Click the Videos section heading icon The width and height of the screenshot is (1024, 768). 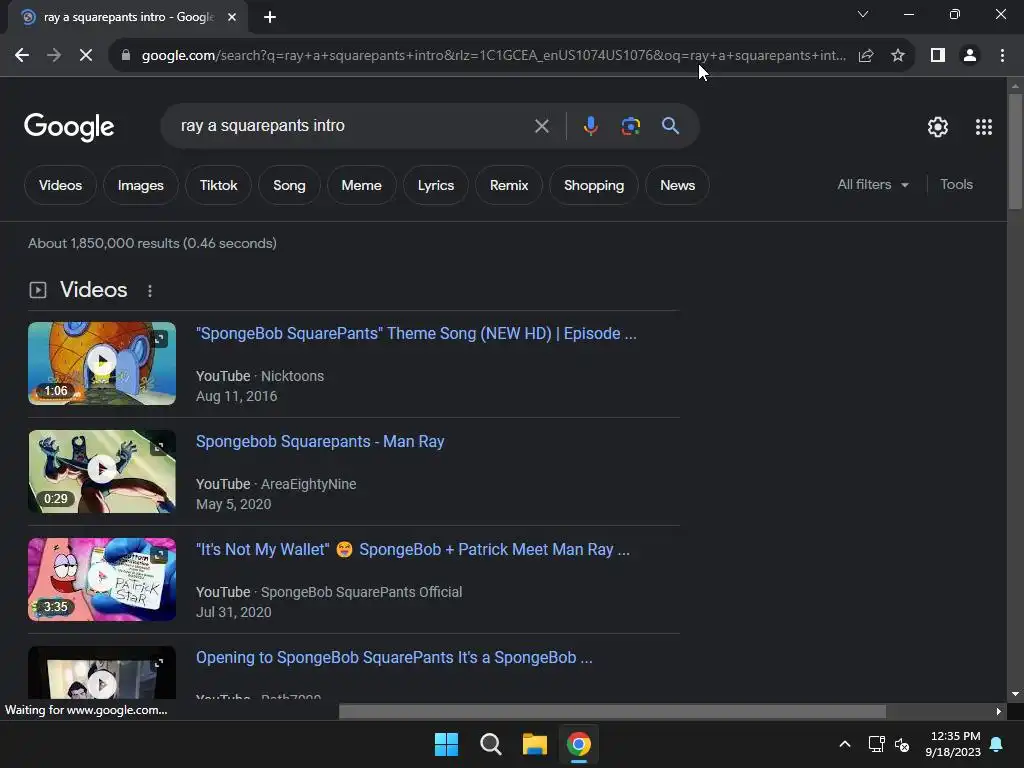tap(38, 290)
